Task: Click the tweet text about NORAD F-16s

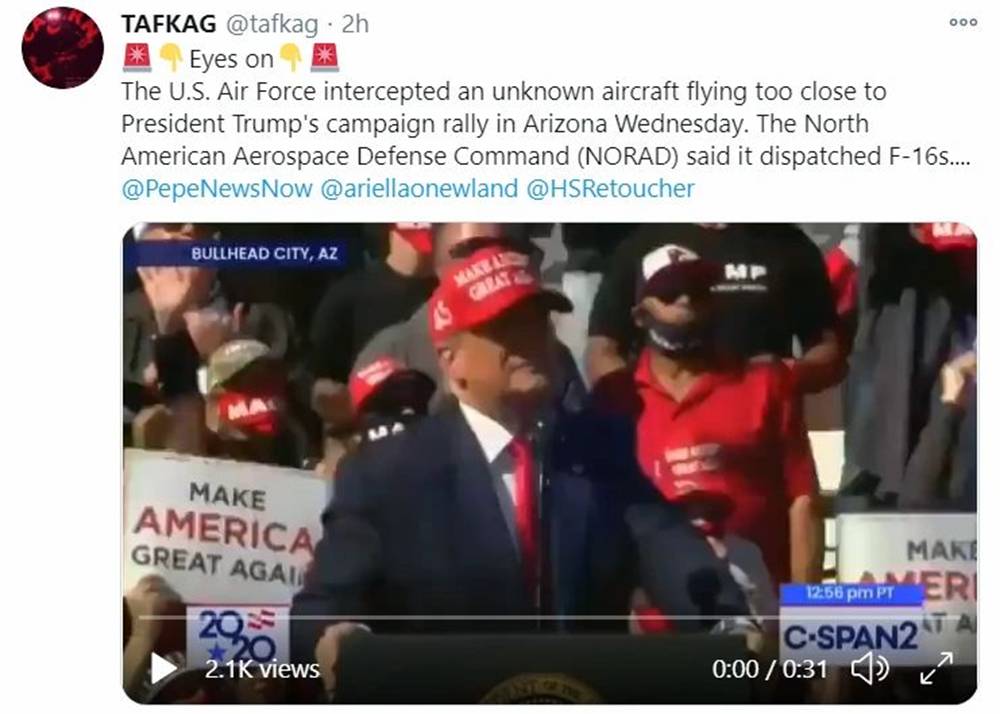Action: [x=546, y=124]
